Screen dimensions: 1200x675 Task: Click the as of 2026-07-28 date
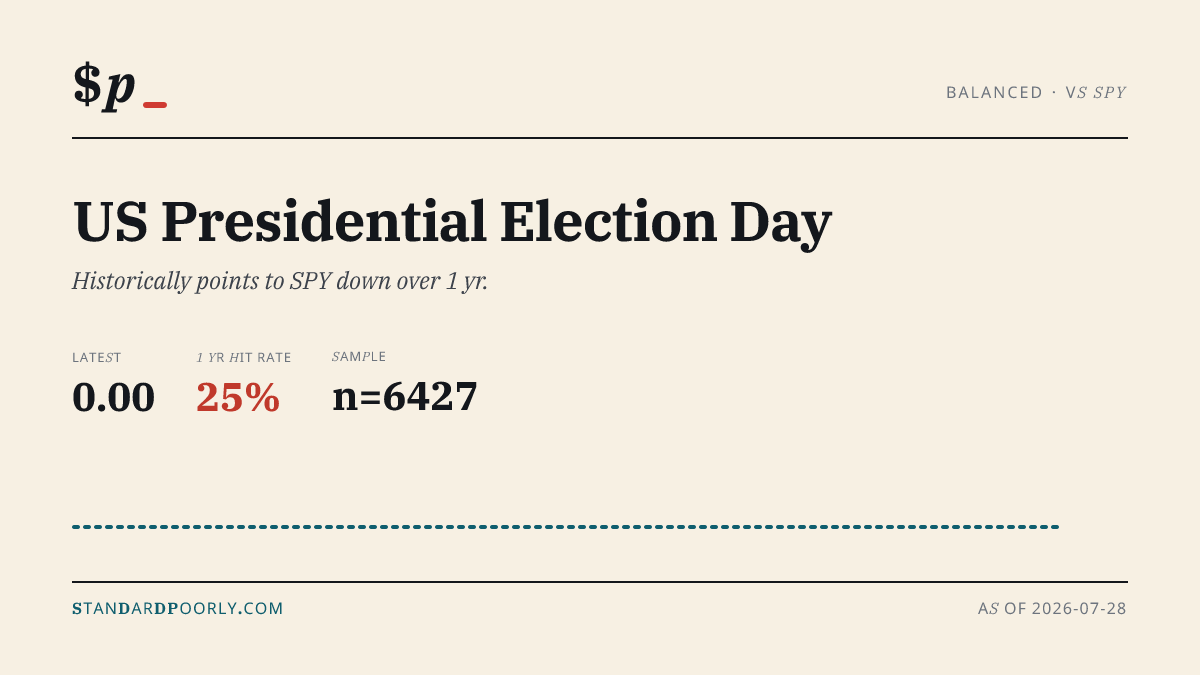(x=1052, y=608)
